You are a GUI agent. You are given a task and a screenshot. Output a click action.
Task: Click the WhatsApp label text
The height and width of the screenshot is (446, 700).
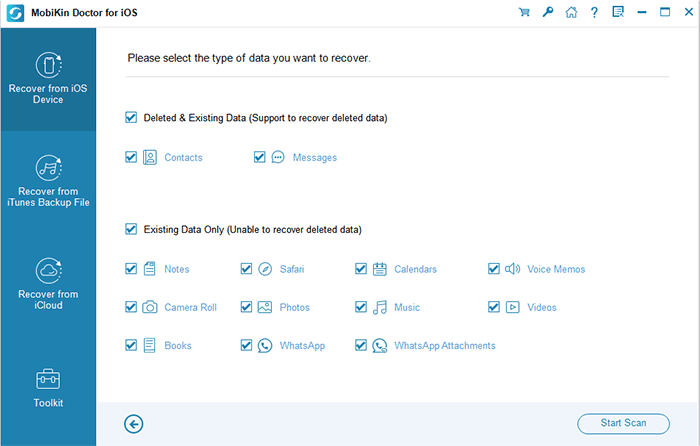click(x=302, y=346)
